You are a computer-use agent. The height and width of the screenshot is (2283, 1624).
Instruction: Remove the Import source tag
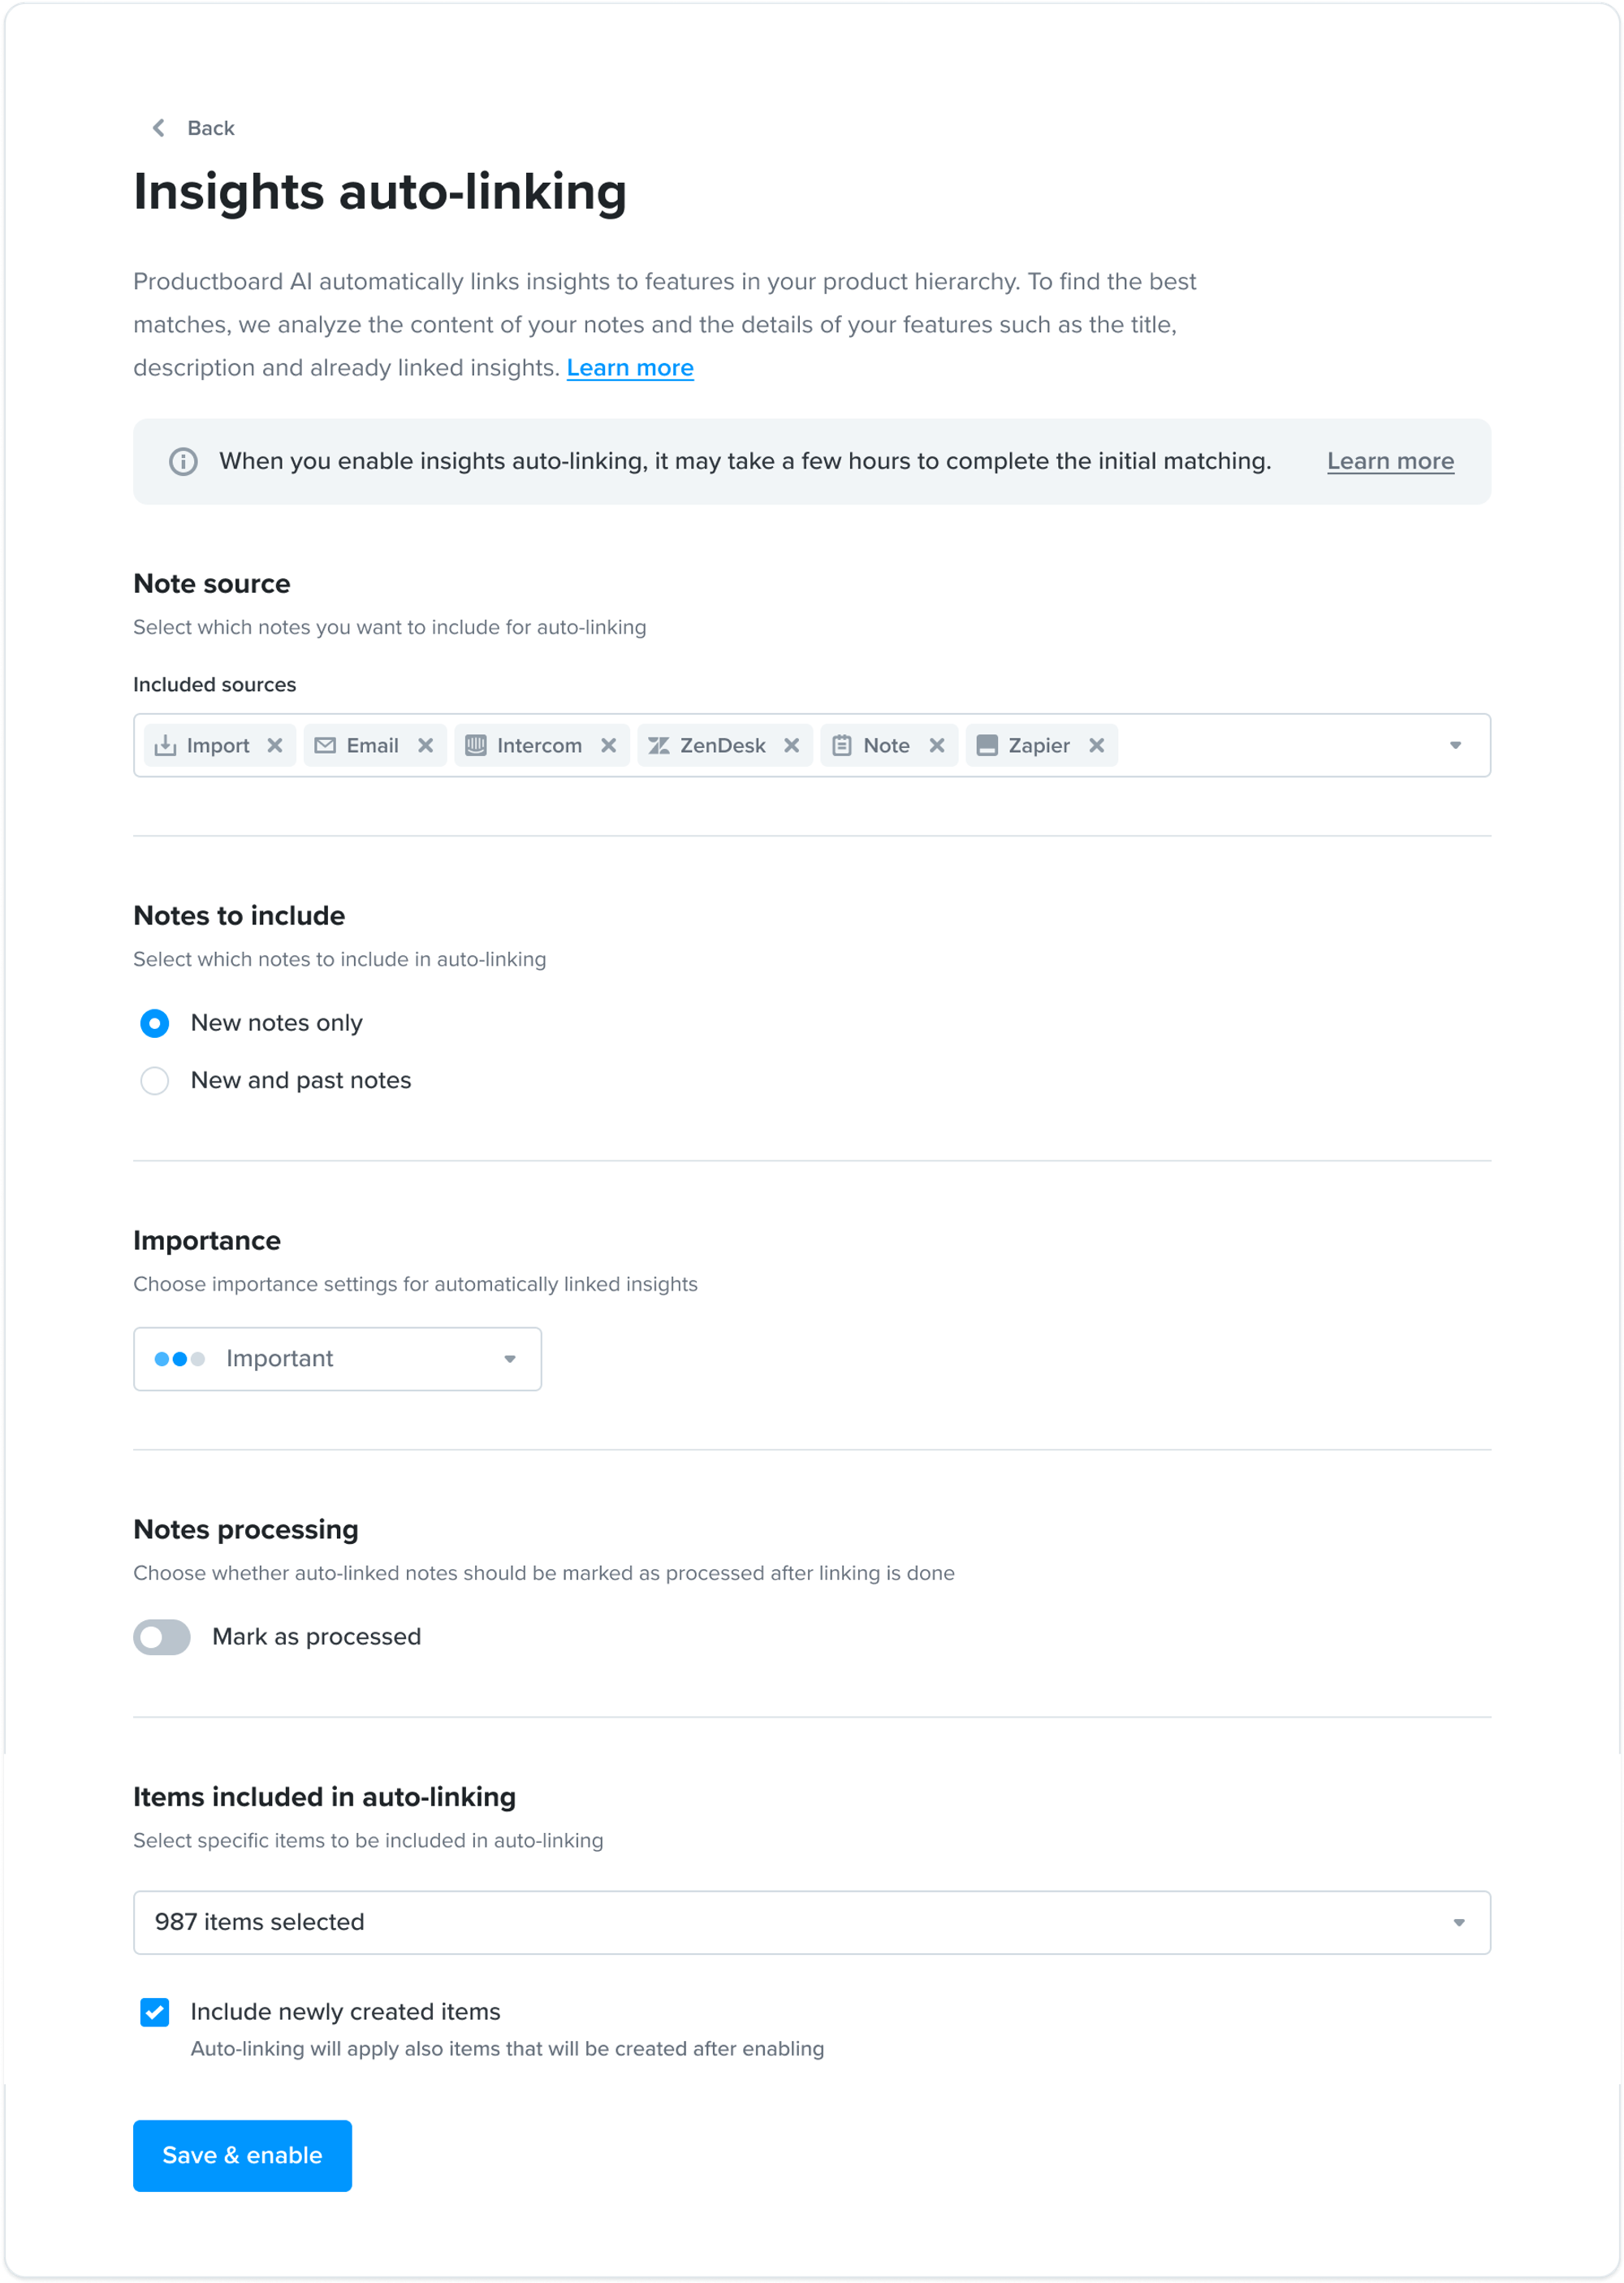coord(276,745)
